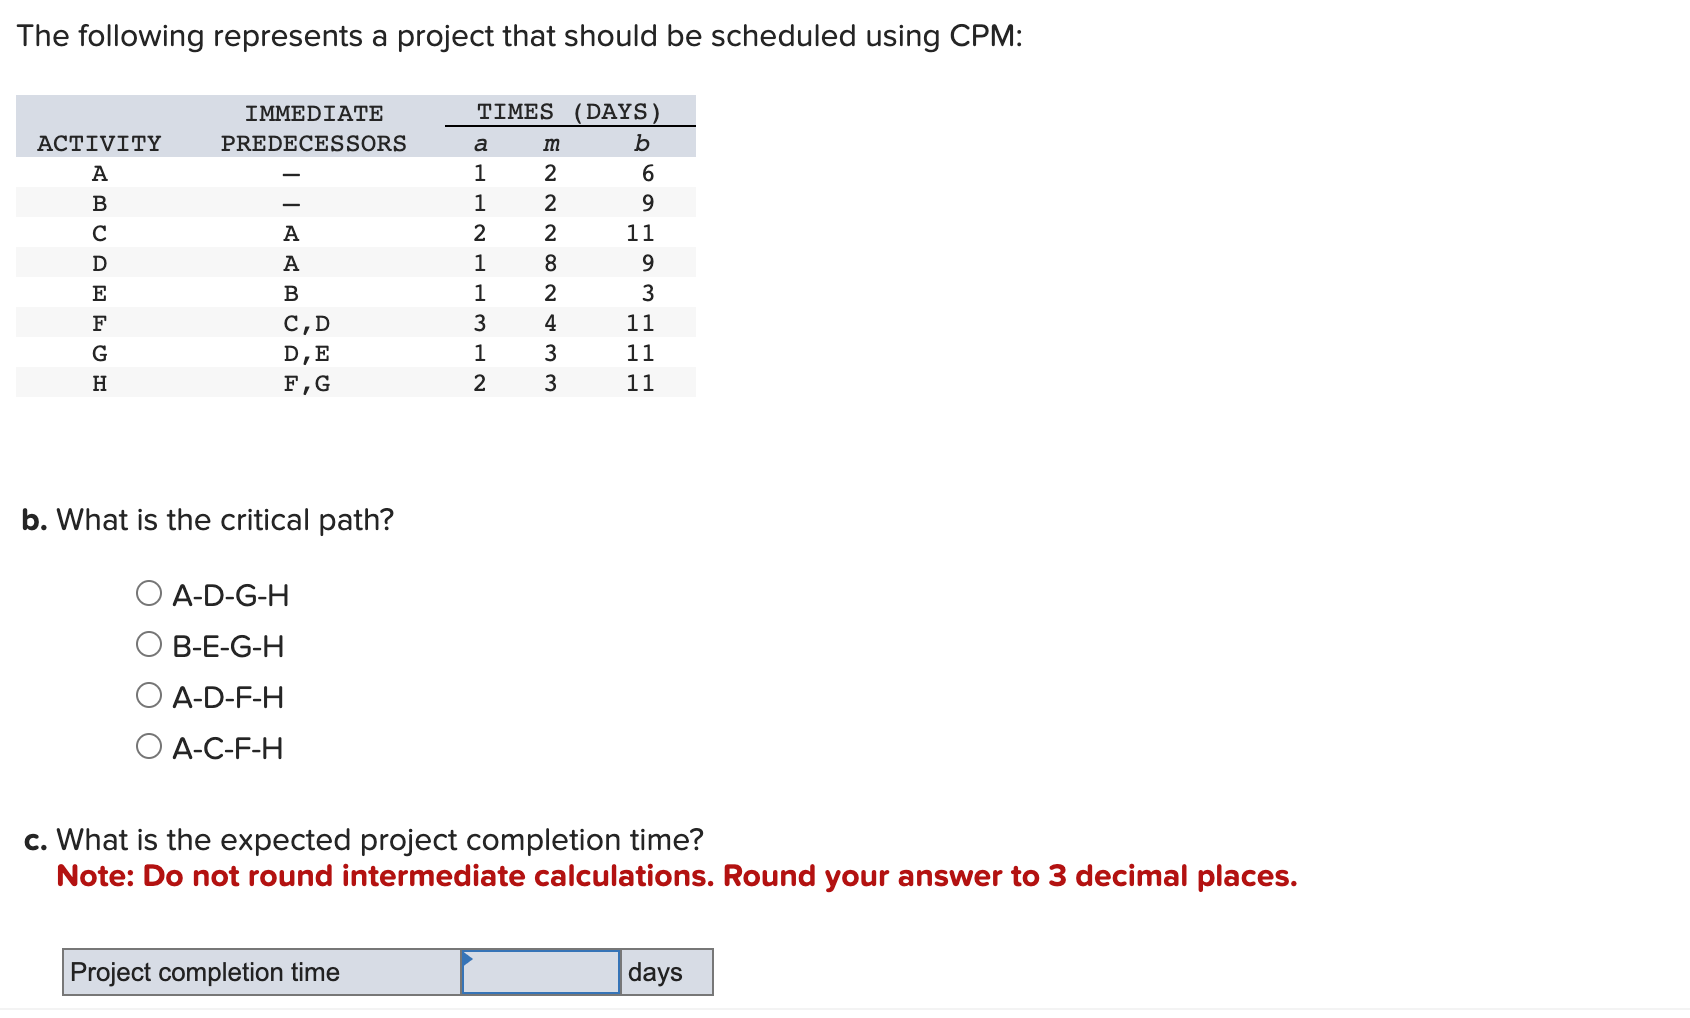Click the TIMES (DAYS) table header
The height and width of the screenshot is (1018, 1690).
pyautogui.click(x=567, y=112)
